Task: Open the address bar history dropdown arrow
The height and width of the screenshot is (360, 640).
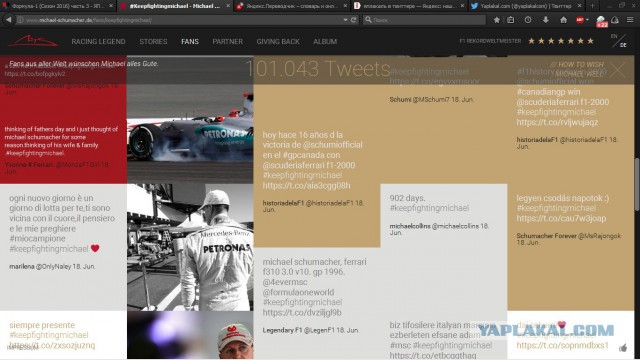Action: pos(345,20)
